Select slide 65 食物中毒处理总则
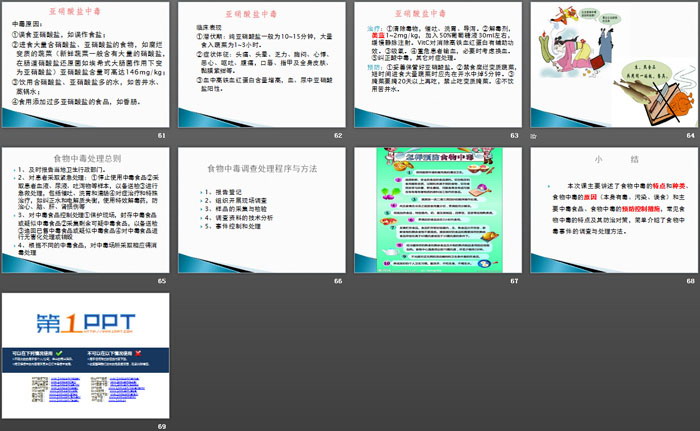The width and height of the screenshot is (700, 431). 86,210
